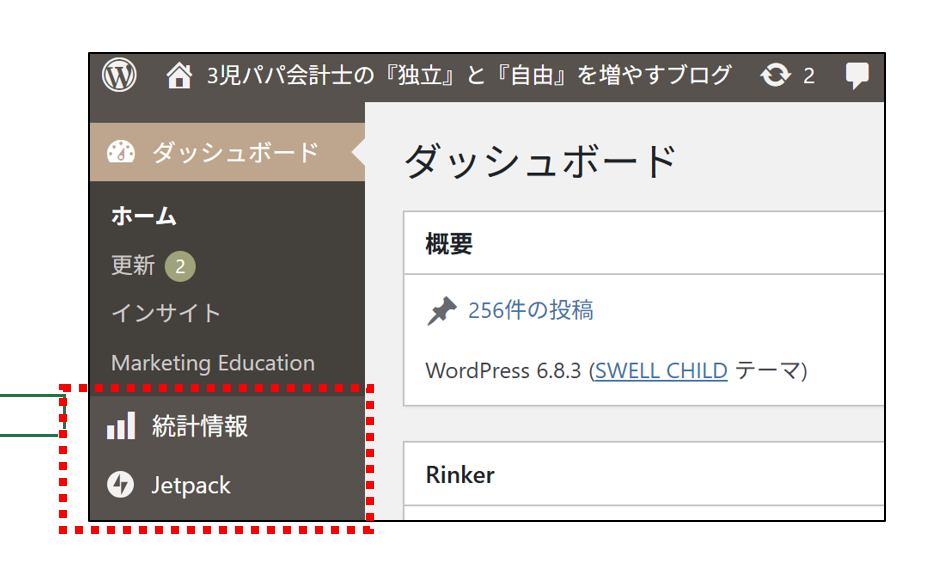928x564 pixels.
Task: Open the 256件の投稿 link
Action: click(x=530, y=311)
